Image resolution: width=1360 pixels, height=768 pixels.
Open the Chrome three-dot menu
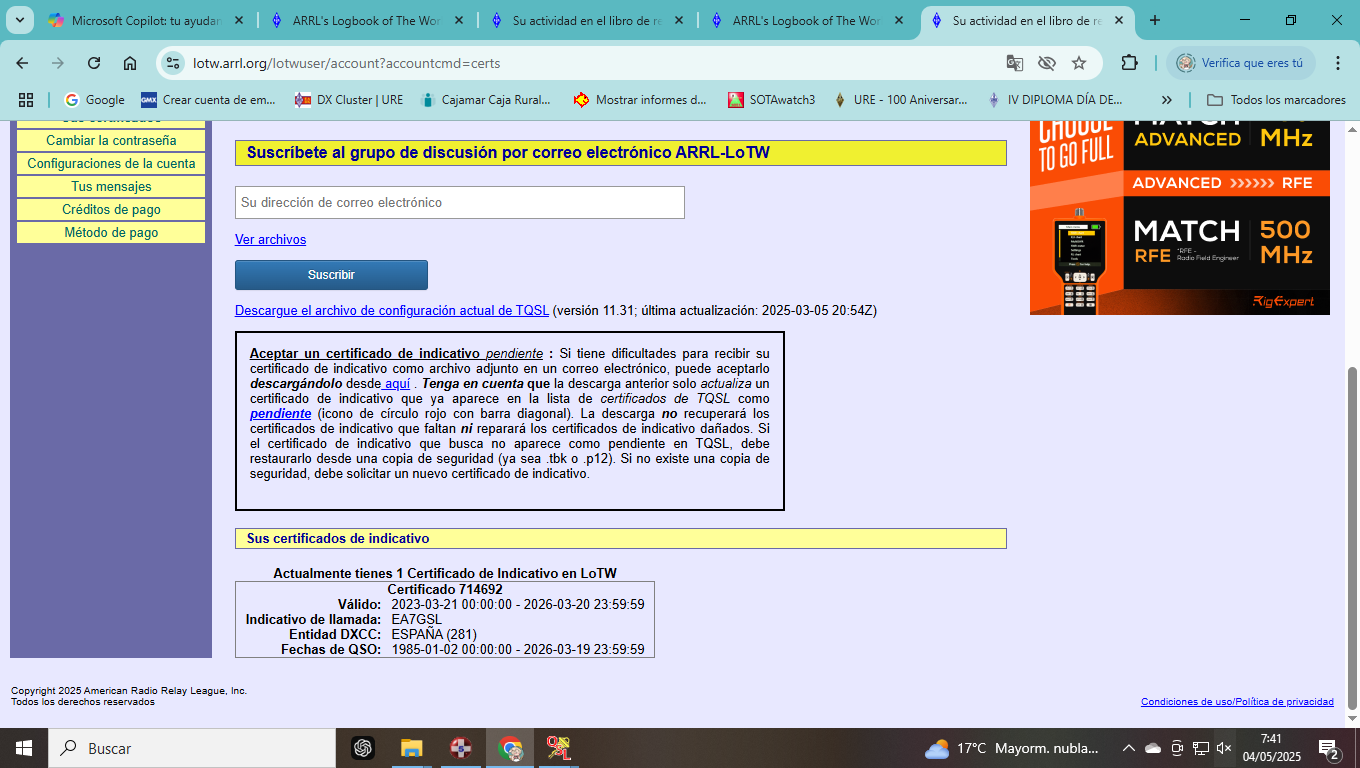coord(1339,63)
